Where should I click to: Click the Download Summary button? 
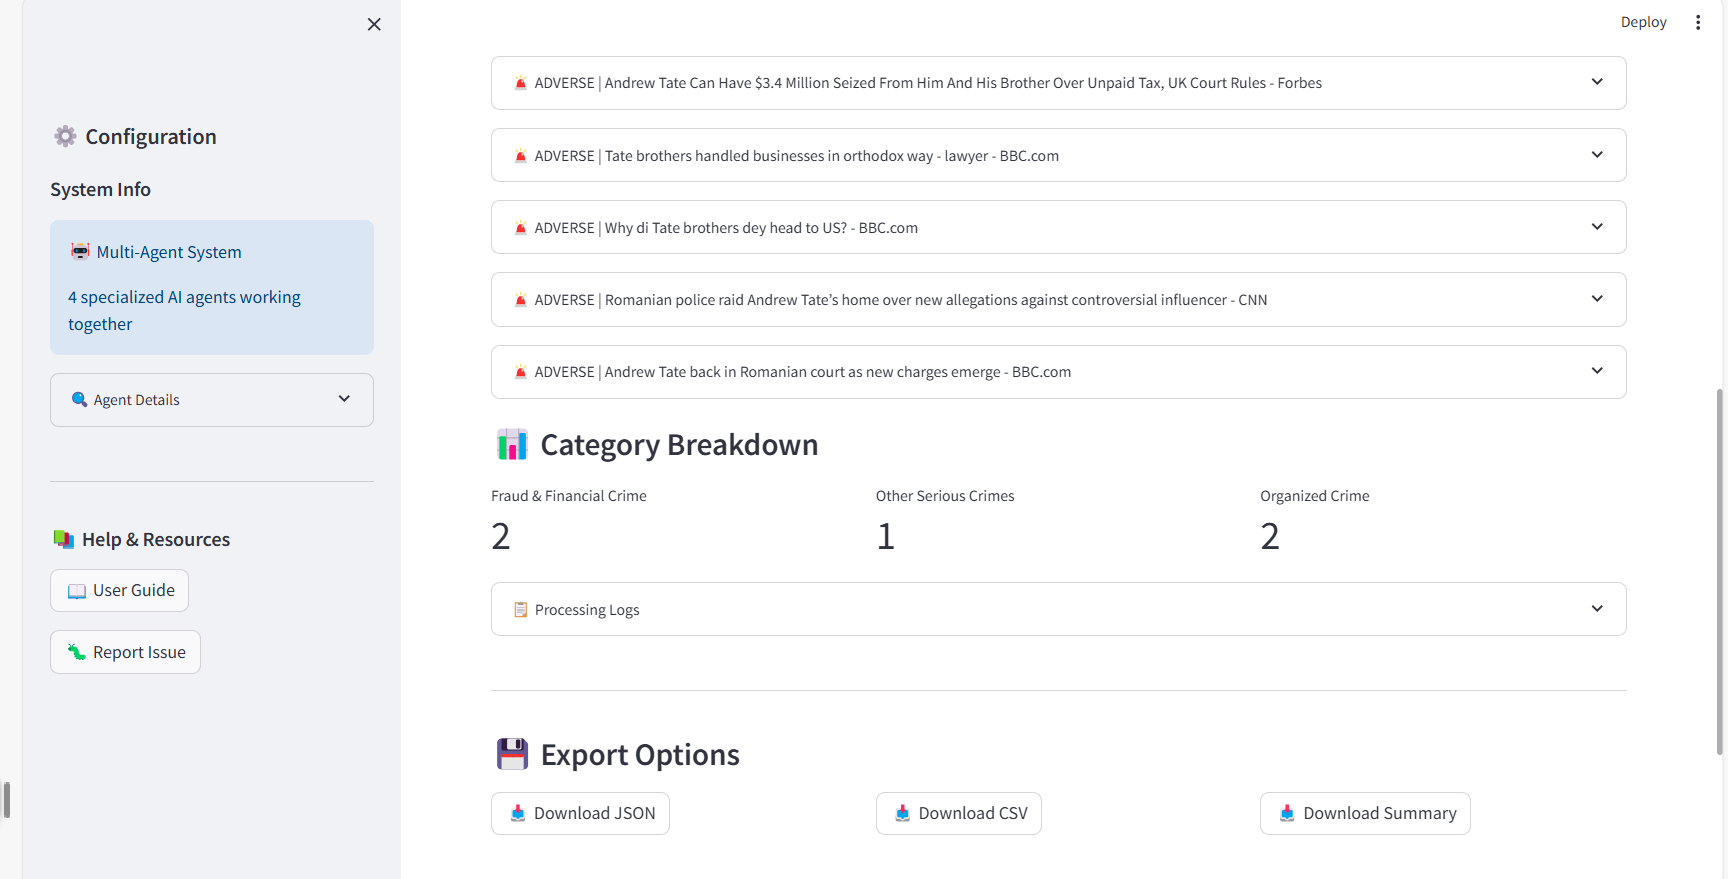pos(1365,814)
